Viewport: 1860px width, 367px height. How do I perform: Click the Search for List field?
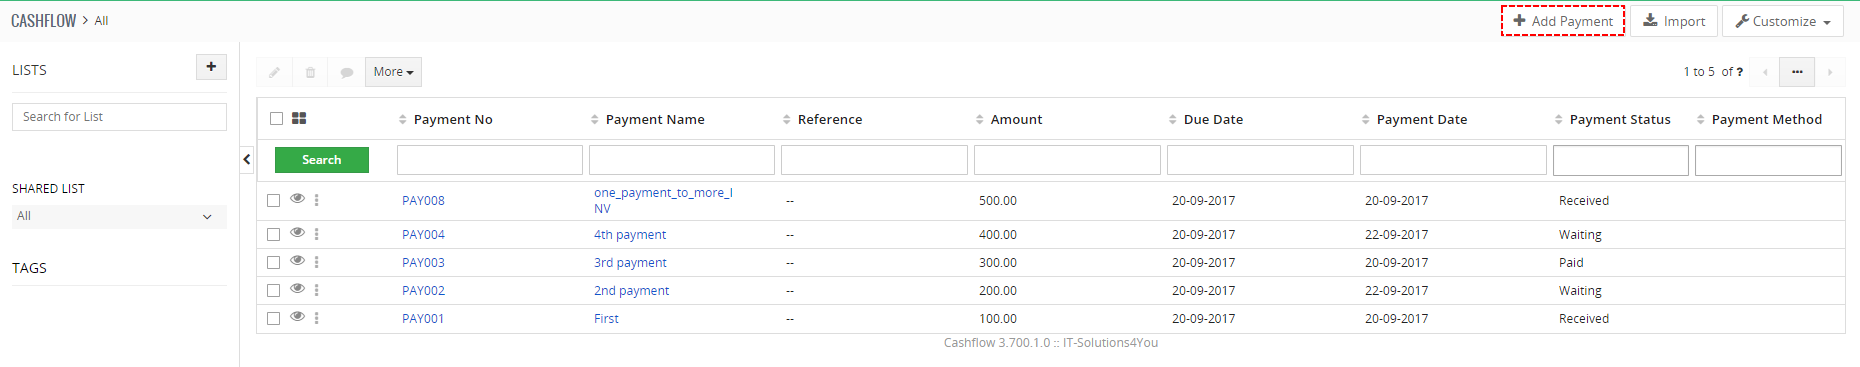click(119, 117)
